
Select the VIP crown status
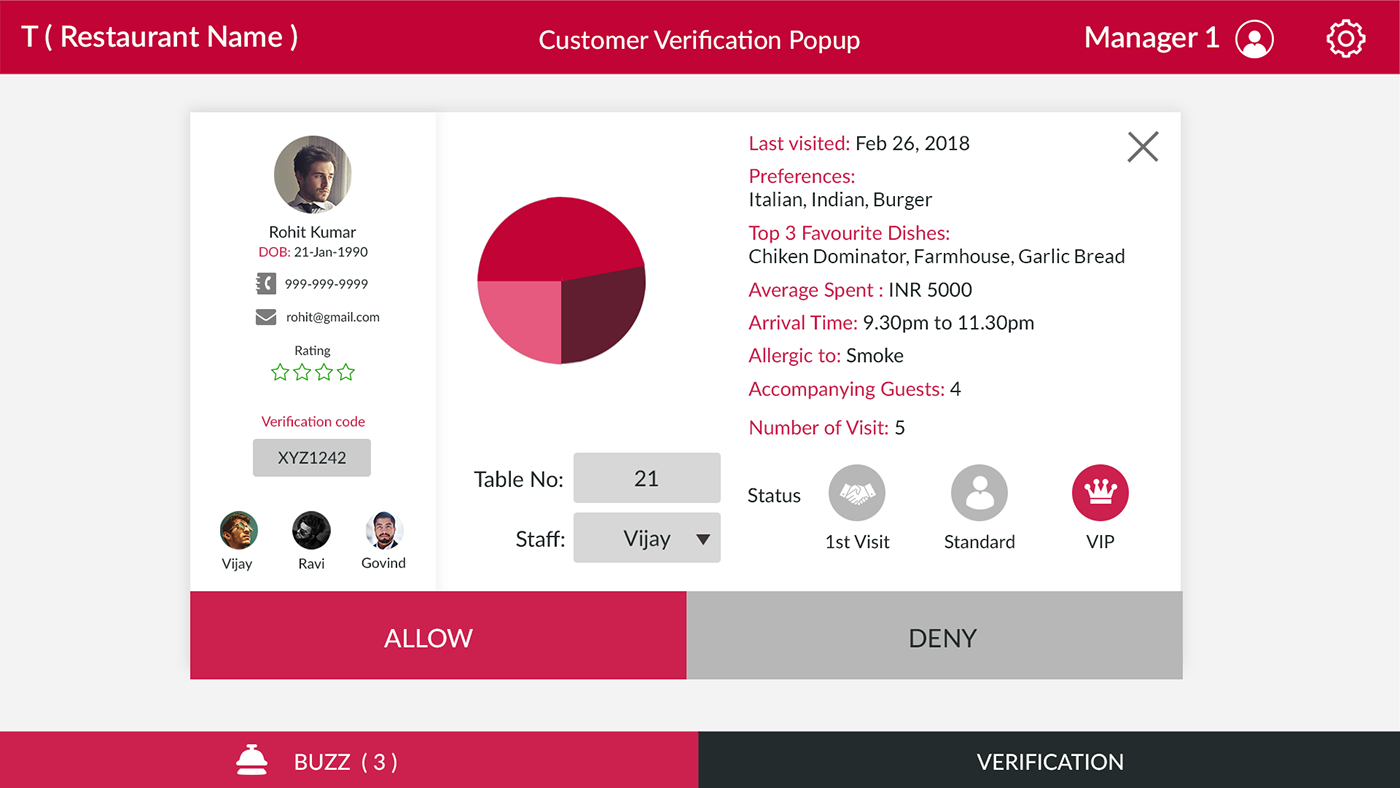click(1100, 493)
